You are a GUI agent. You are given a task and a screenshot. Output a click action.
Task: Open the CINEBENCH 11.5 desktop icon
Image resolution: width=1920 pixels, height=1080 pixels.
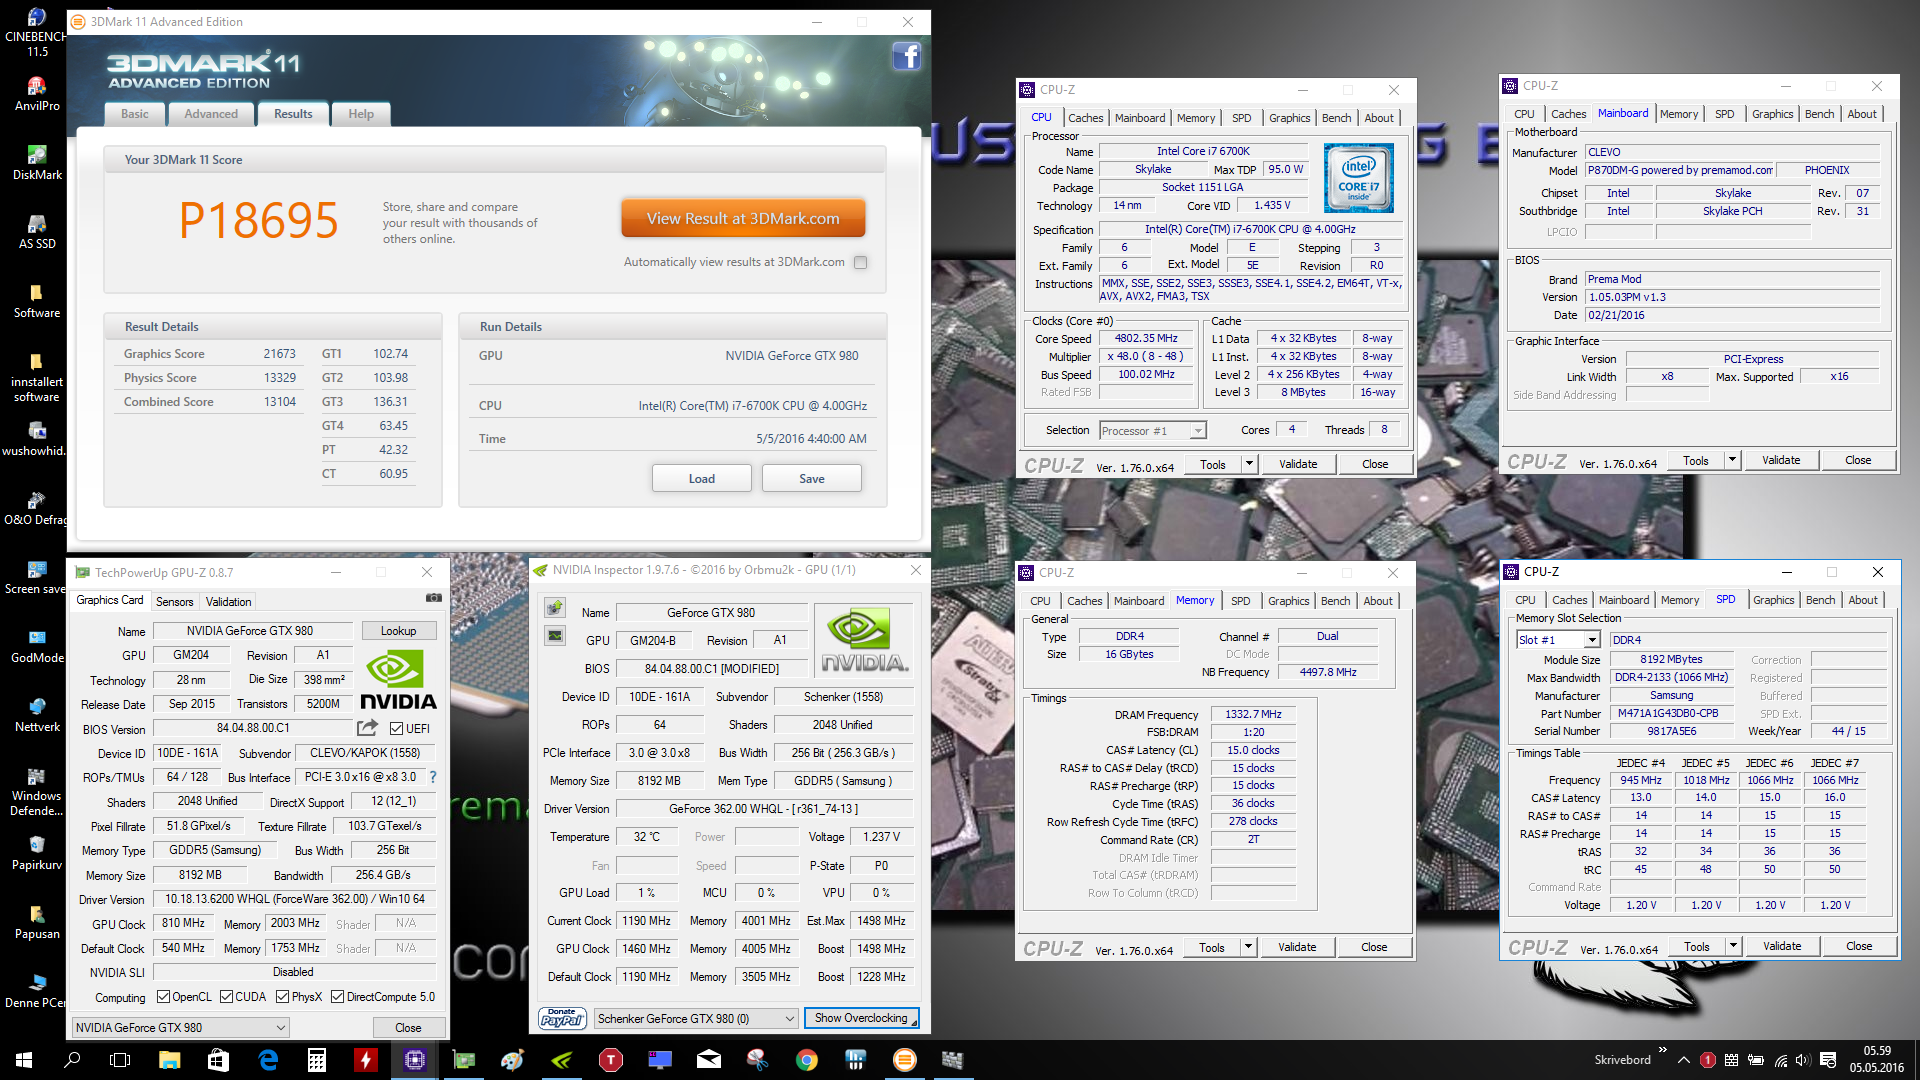[x=37, y=31]
